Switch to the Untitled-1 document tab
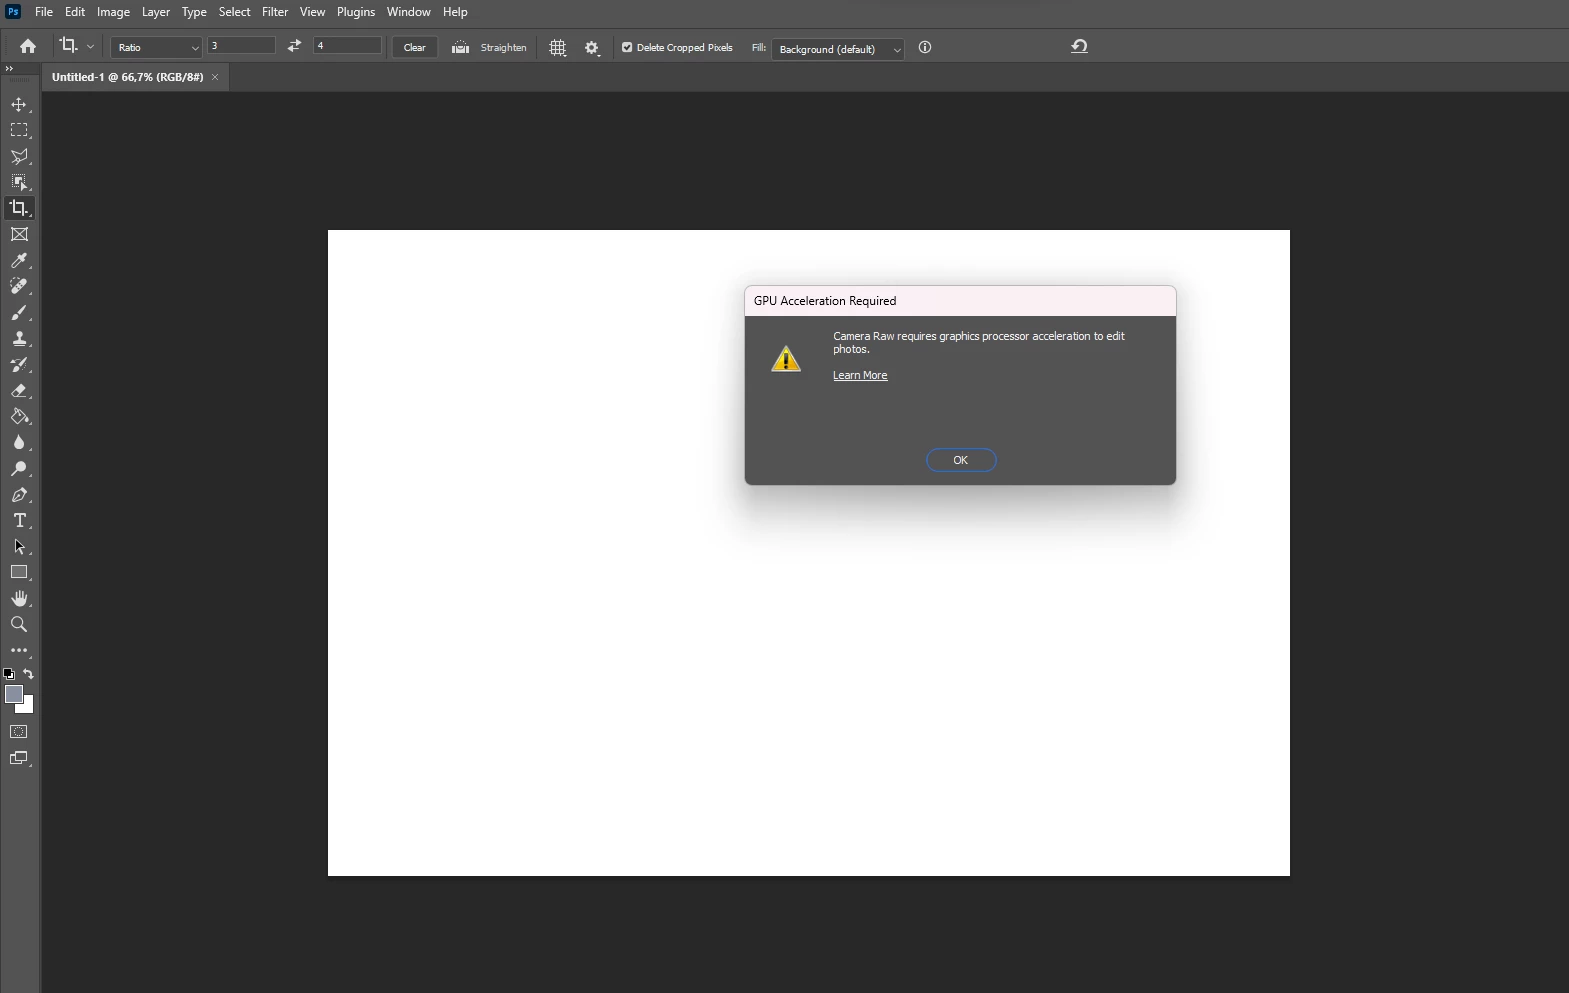The height and width of the screenshot is (993, 1569). click(x=127, y=77)
